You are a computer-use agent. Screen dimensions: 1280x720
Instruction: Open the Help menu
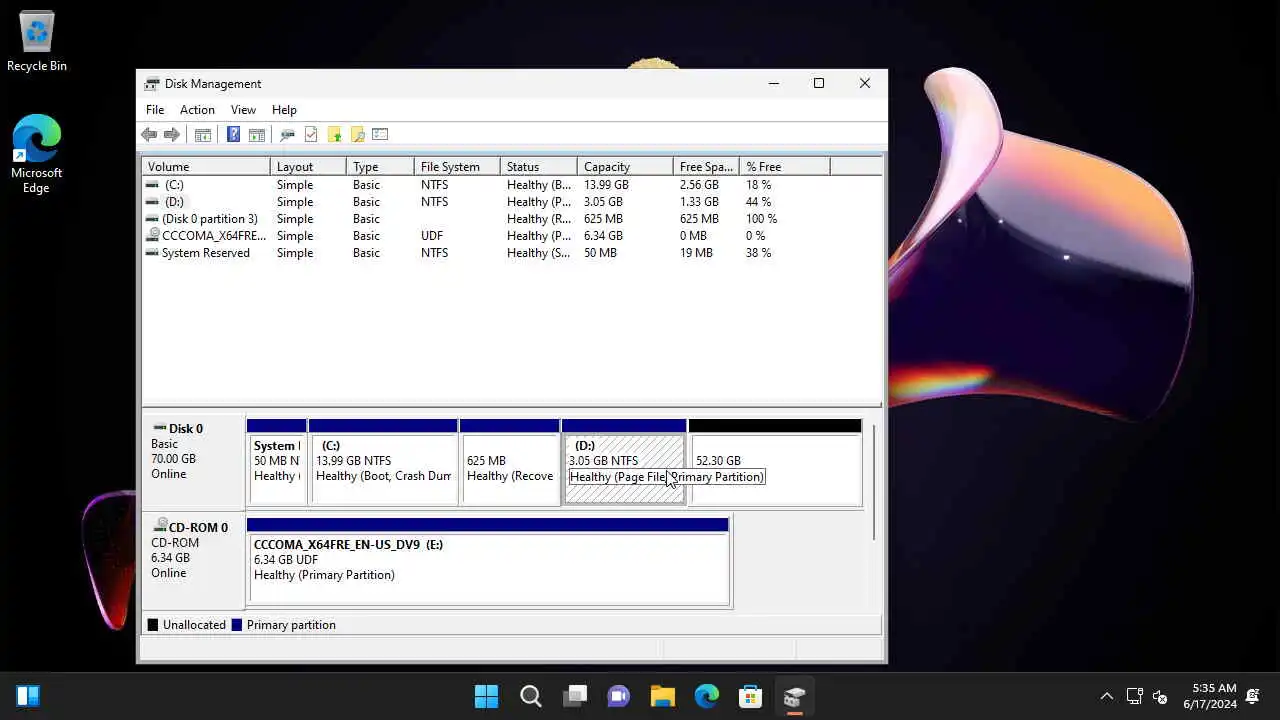click(x=284, y=110)
